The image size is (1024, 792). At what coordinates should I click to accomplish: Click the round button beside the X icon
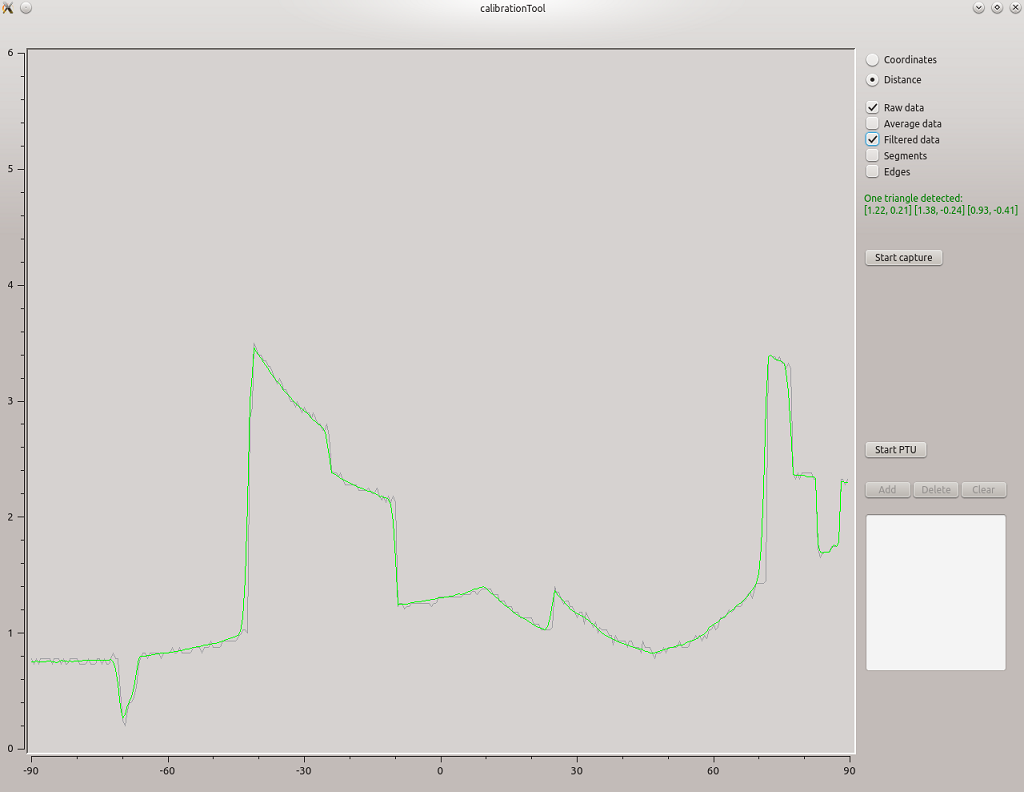26,8
